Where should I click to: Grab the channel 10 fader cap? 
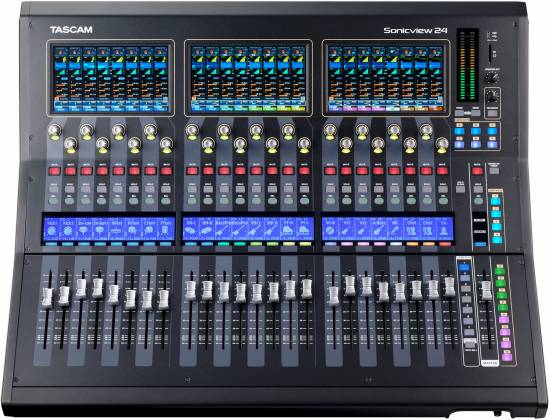207,290
